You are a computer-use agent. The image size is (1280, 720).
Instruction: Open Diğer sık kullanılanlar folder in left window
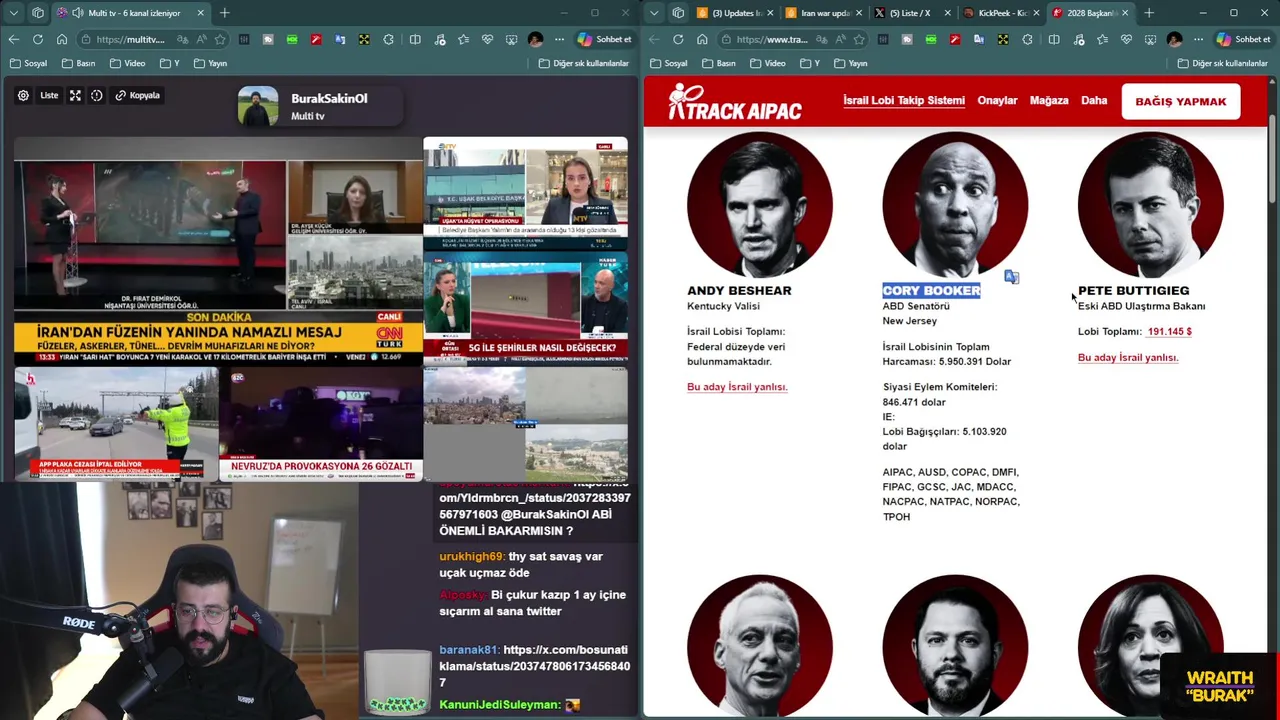(584, 63)
